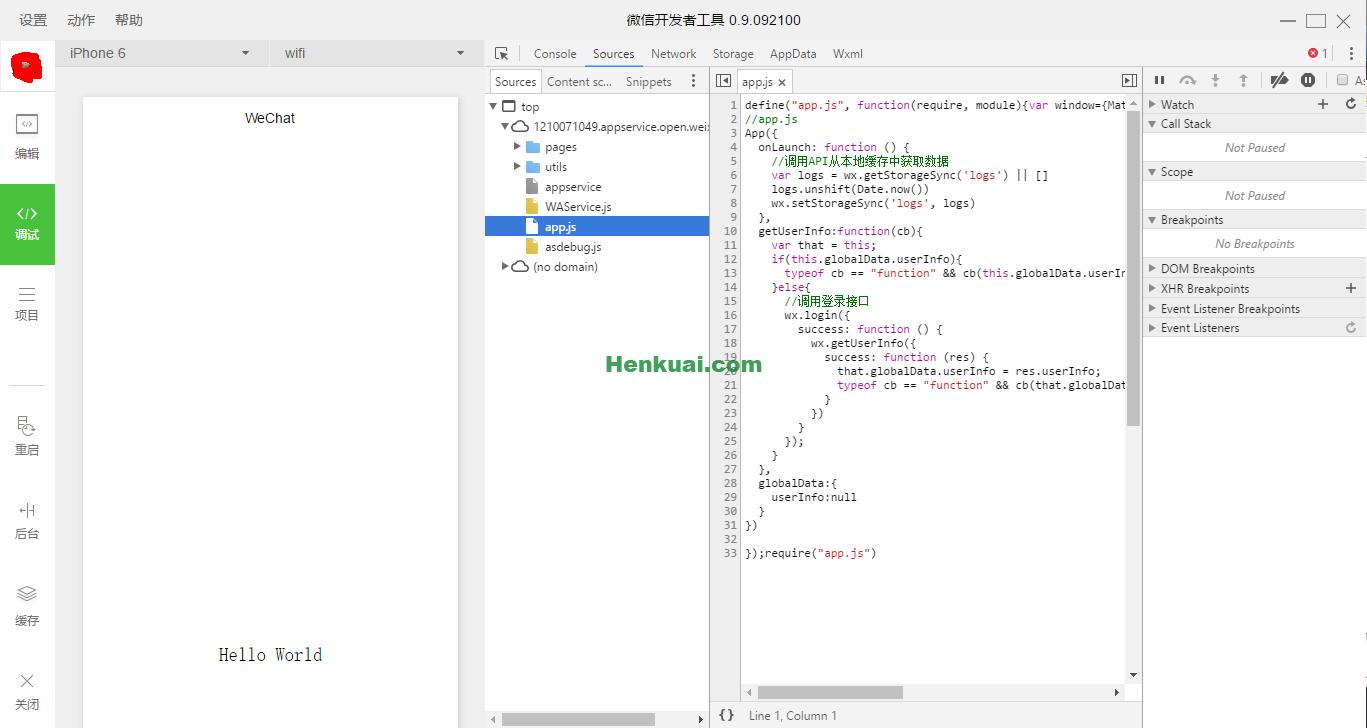
Task: Click the pause script execution button
Action: tap(1159, 80)
